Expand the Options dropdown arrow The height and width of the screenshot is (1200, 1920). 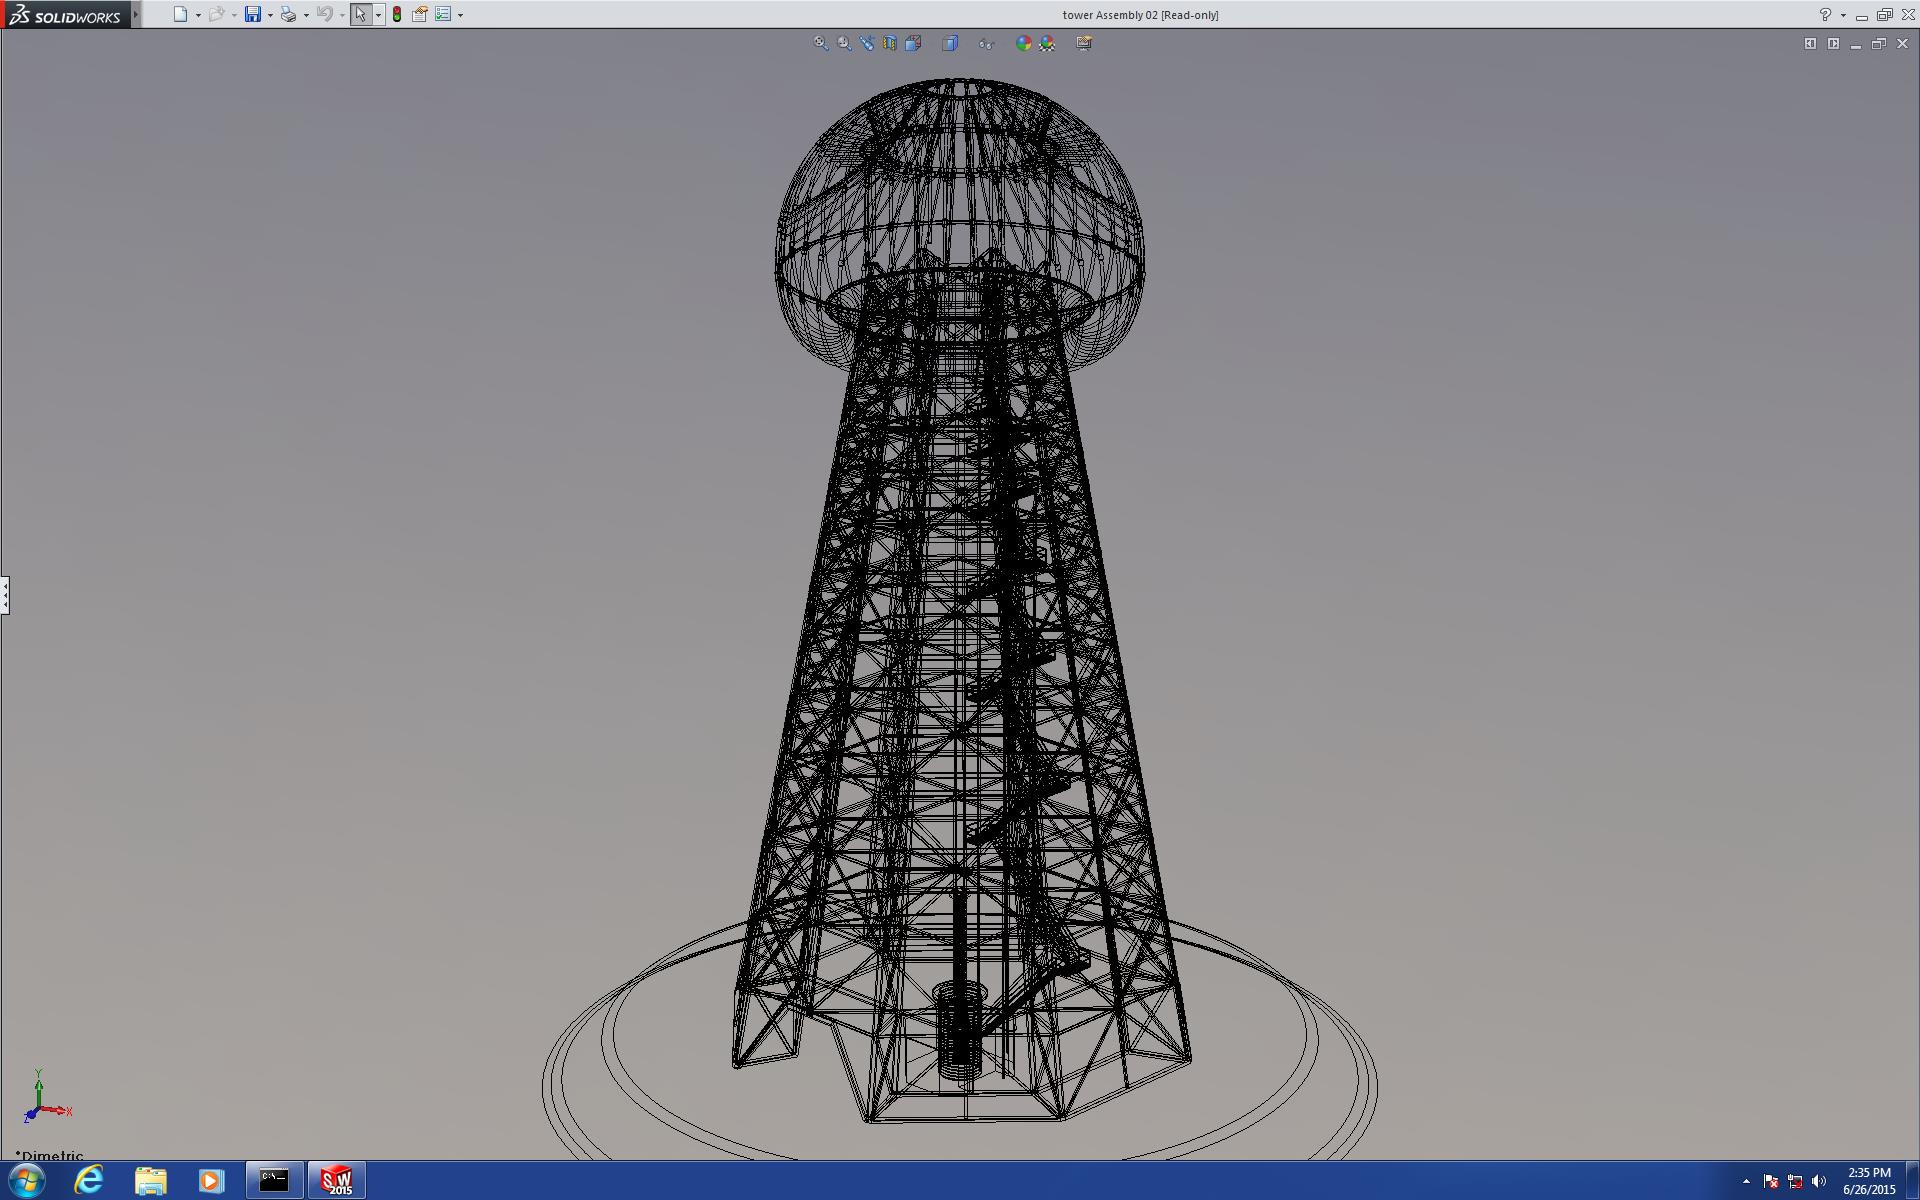point(460,15)
